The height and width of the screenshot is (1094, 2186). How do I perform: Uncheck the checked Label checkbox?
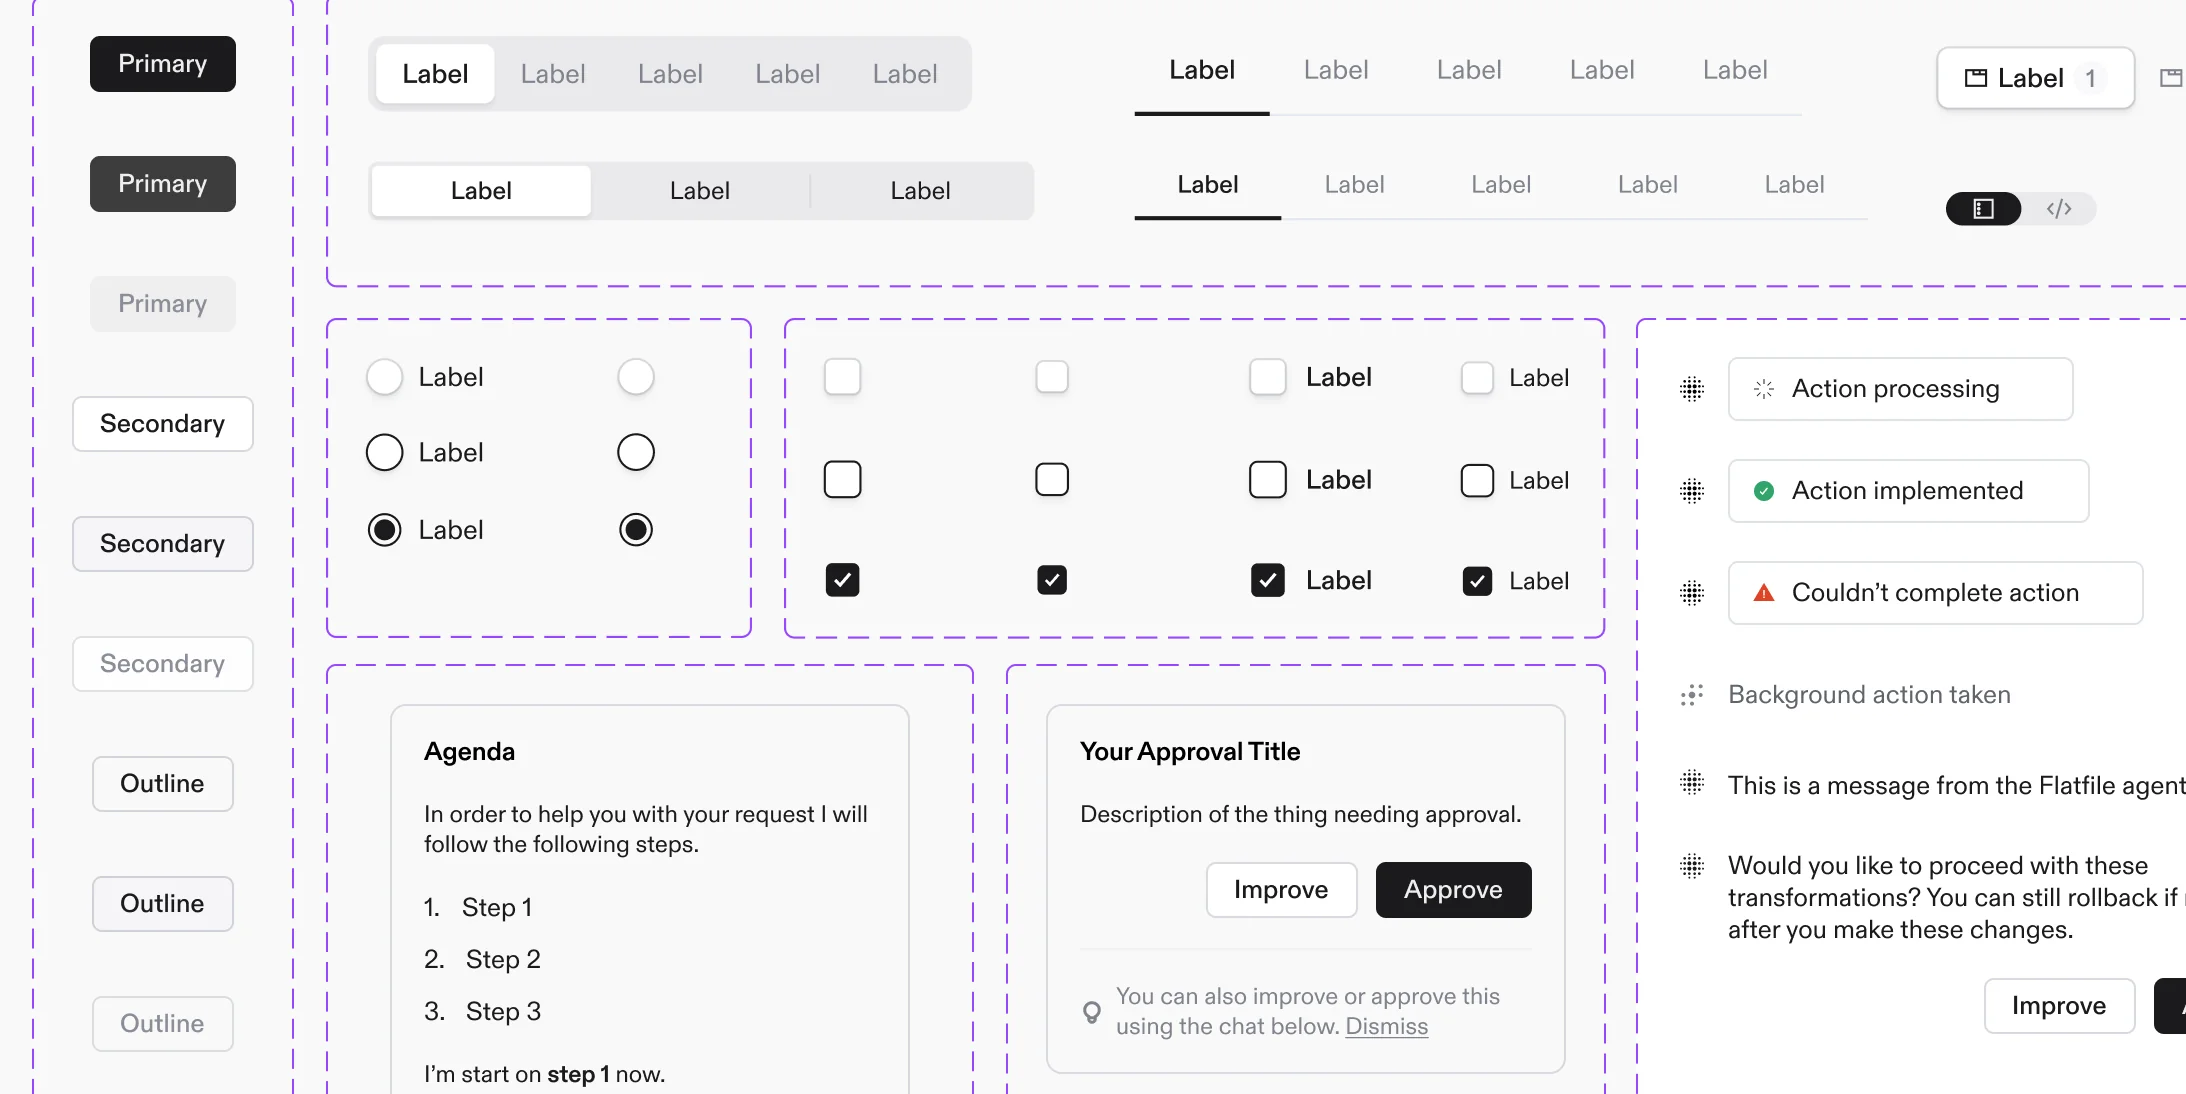pyautogui.click(x=1267, y=580)
